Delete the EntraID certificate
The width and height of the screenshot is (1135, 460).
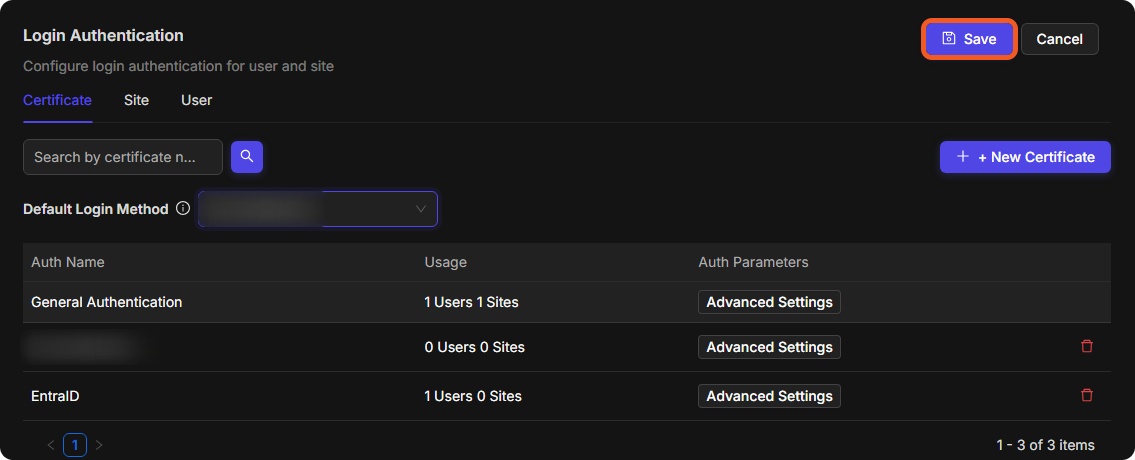[1087, 396]
